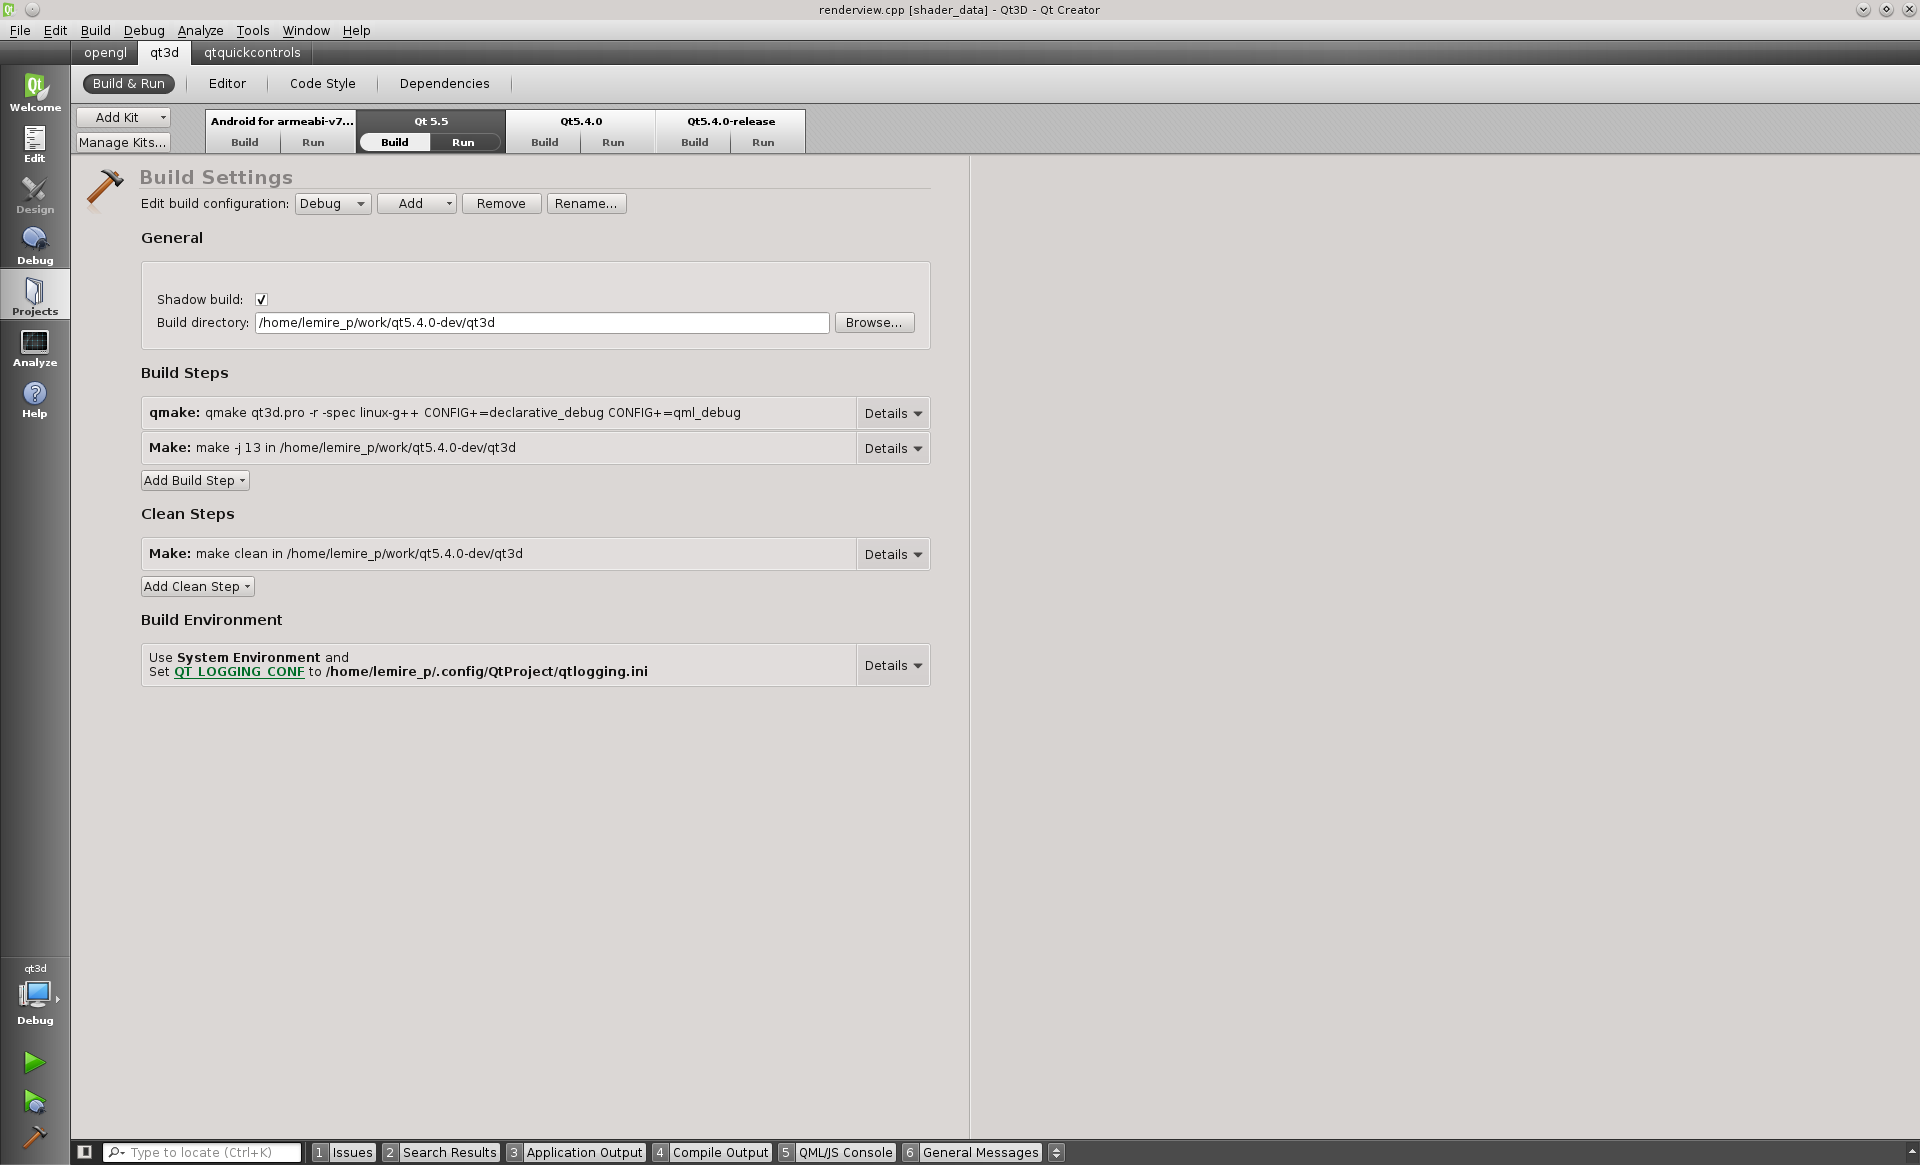Expand Make build step Details
Viewport: 1920px width, 1165px height.
pyautogui.click(x=893, y=448)
